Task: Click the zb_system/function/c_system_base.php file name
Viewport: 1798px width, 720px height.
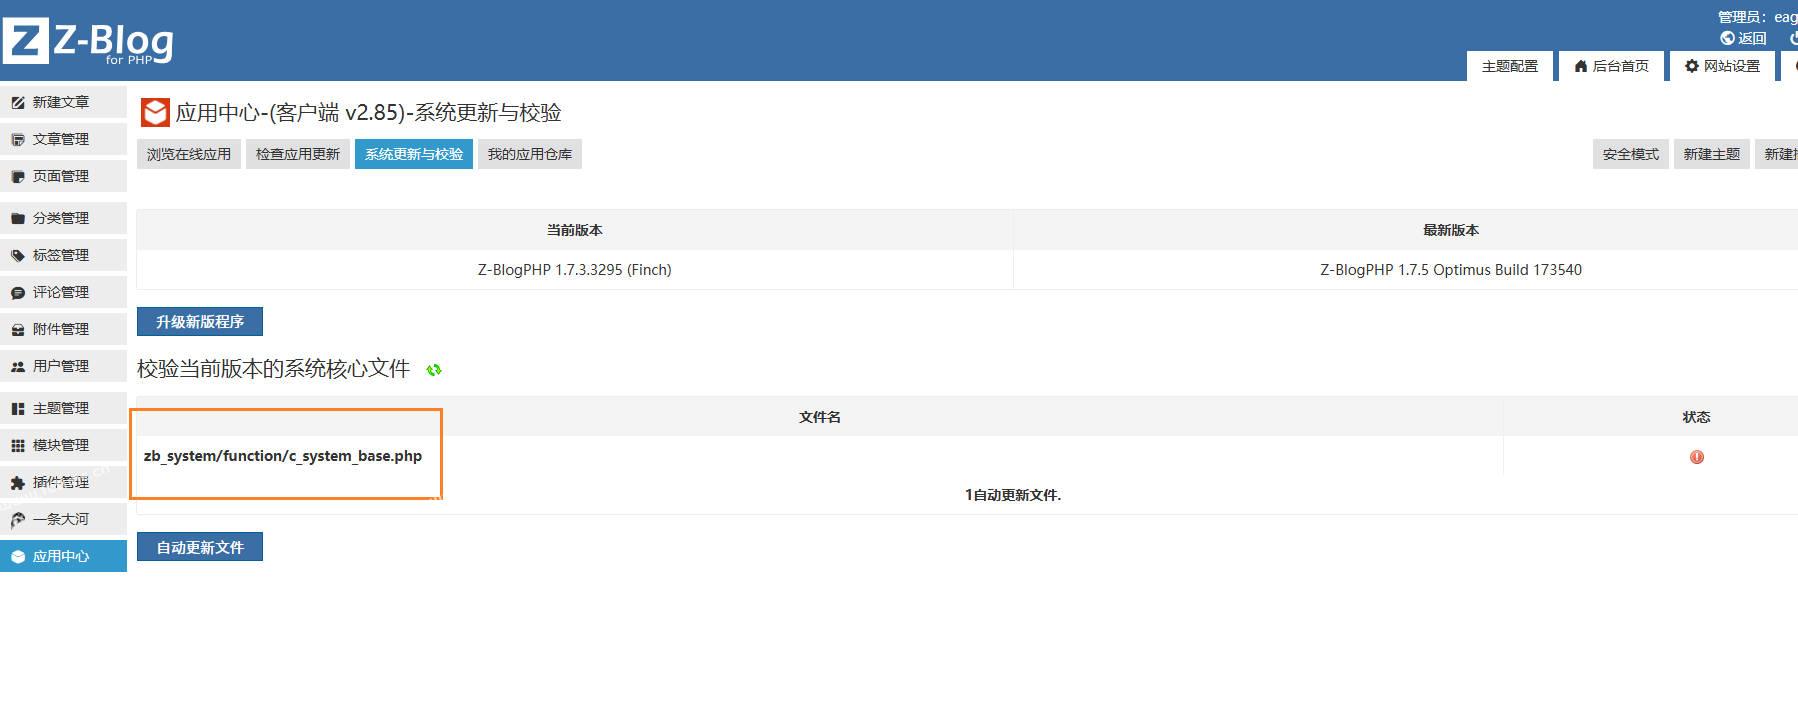Action: 283,456
